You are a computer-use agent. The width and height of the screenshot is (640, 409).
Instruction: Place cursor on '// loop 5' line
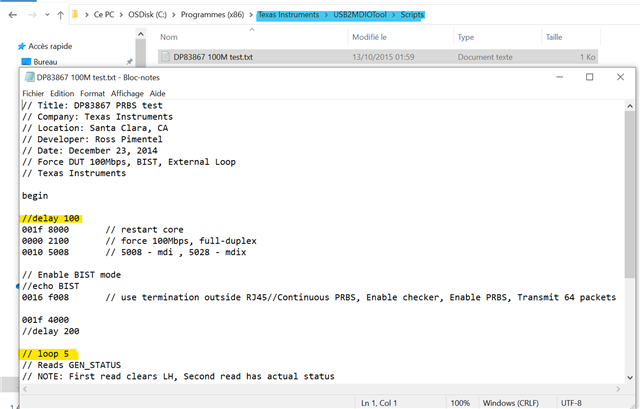coord(45,353)
